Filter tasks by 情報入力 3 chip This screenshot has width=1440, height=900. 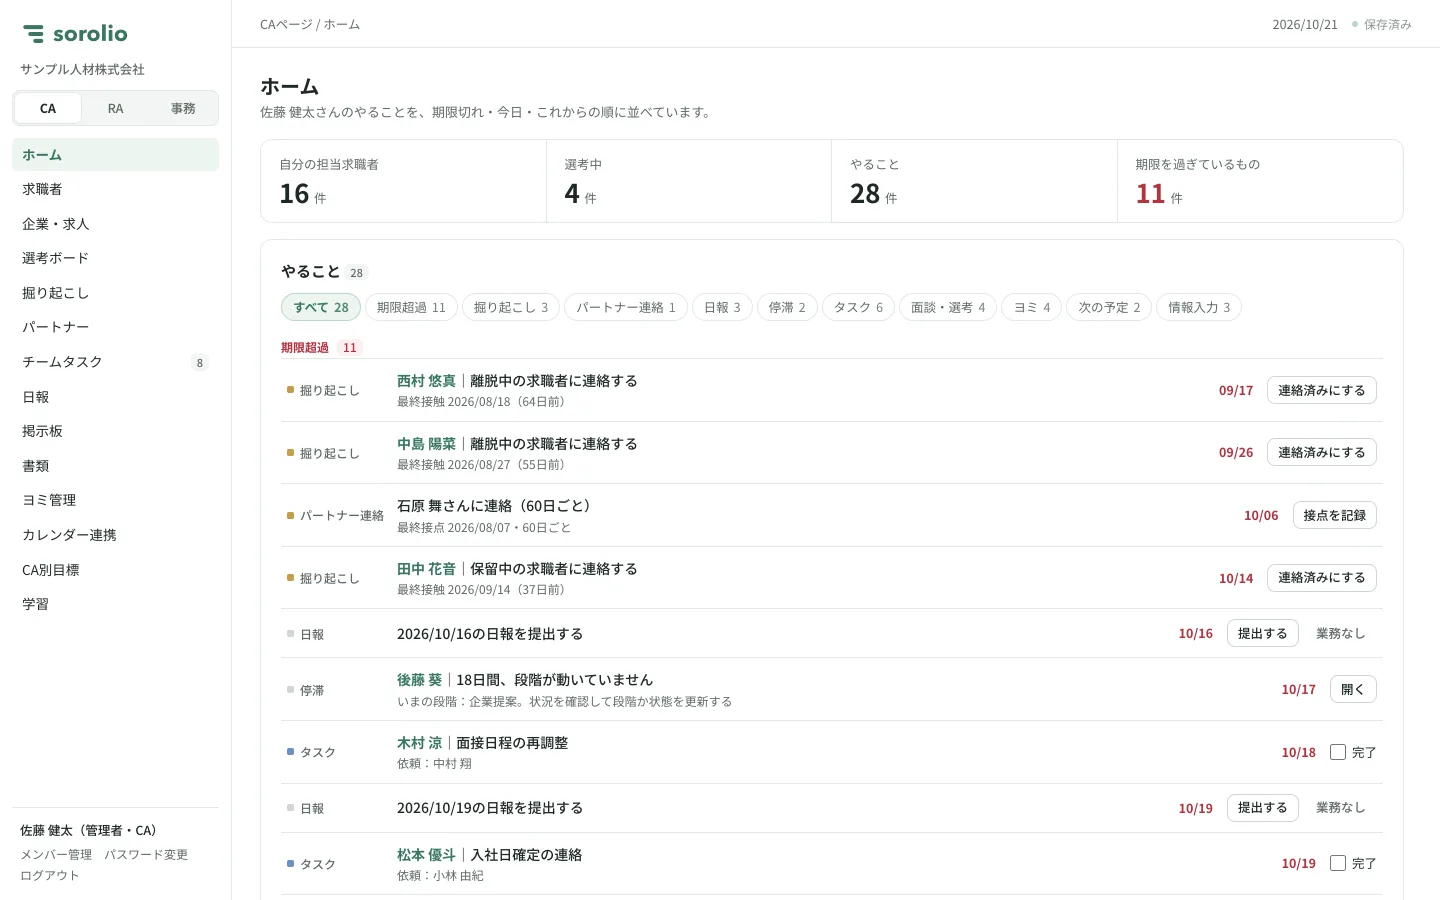tap(1199, 307)
